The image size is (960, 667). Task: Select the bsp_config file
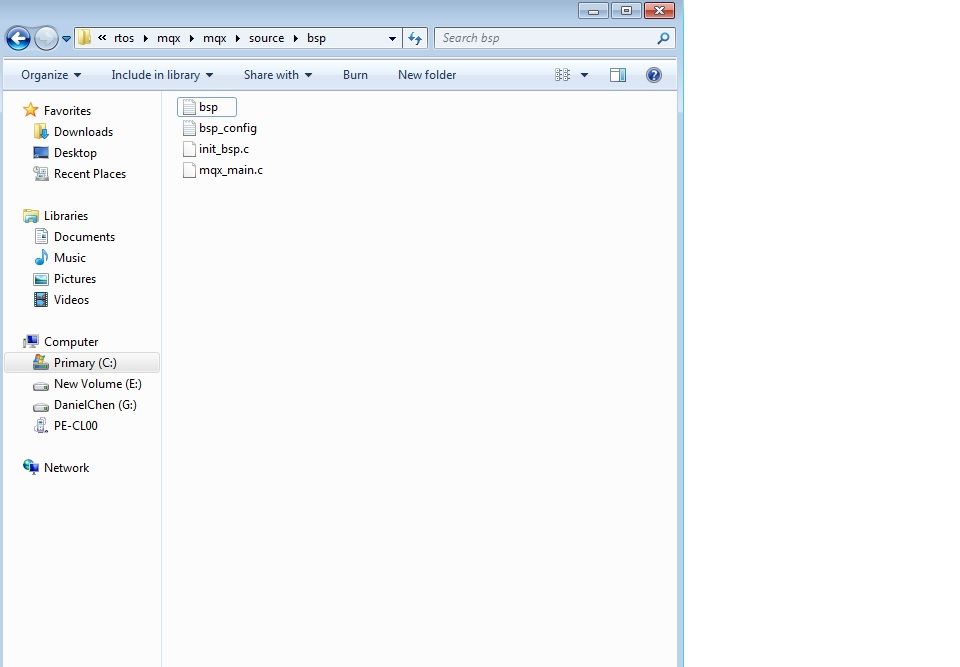pyautogui.click(x=220, y=128)
